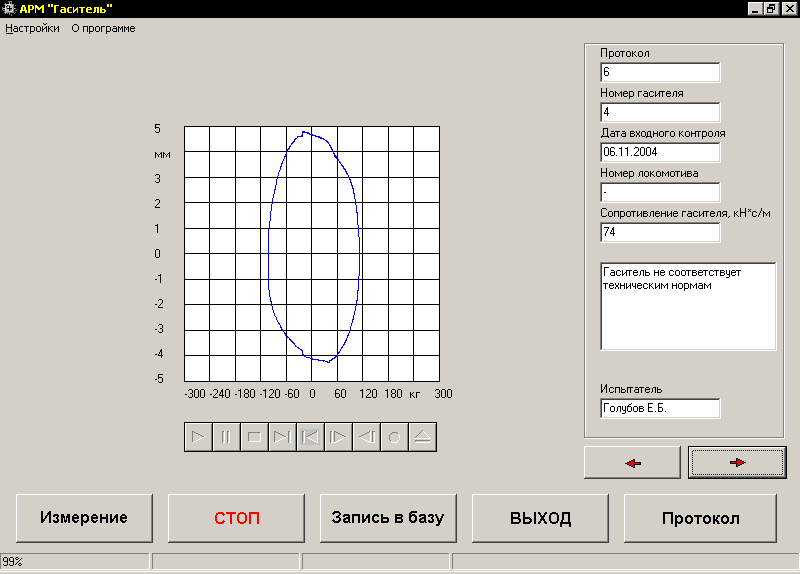Open the Протокол button at bottom
The height and width of the screenshot is (574, 800).
tap(701, 518)
